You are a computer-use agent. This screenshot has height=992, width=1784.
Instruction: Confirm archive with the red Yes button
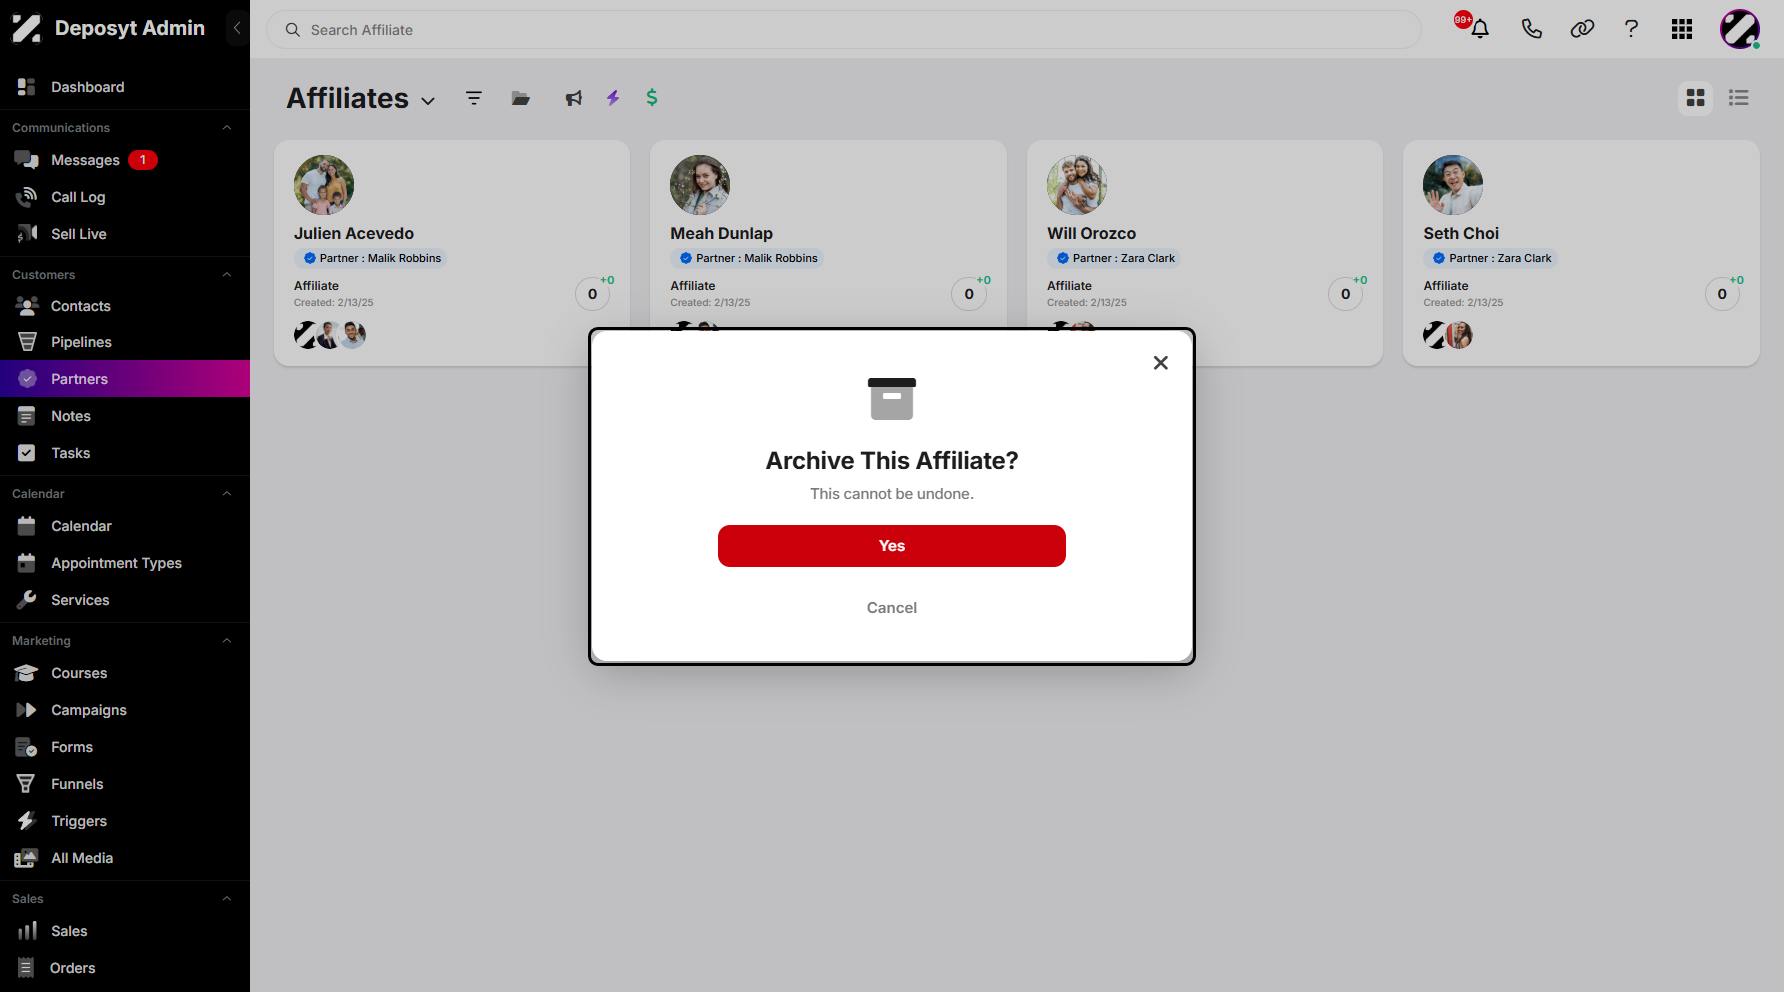tap(891, 546)
